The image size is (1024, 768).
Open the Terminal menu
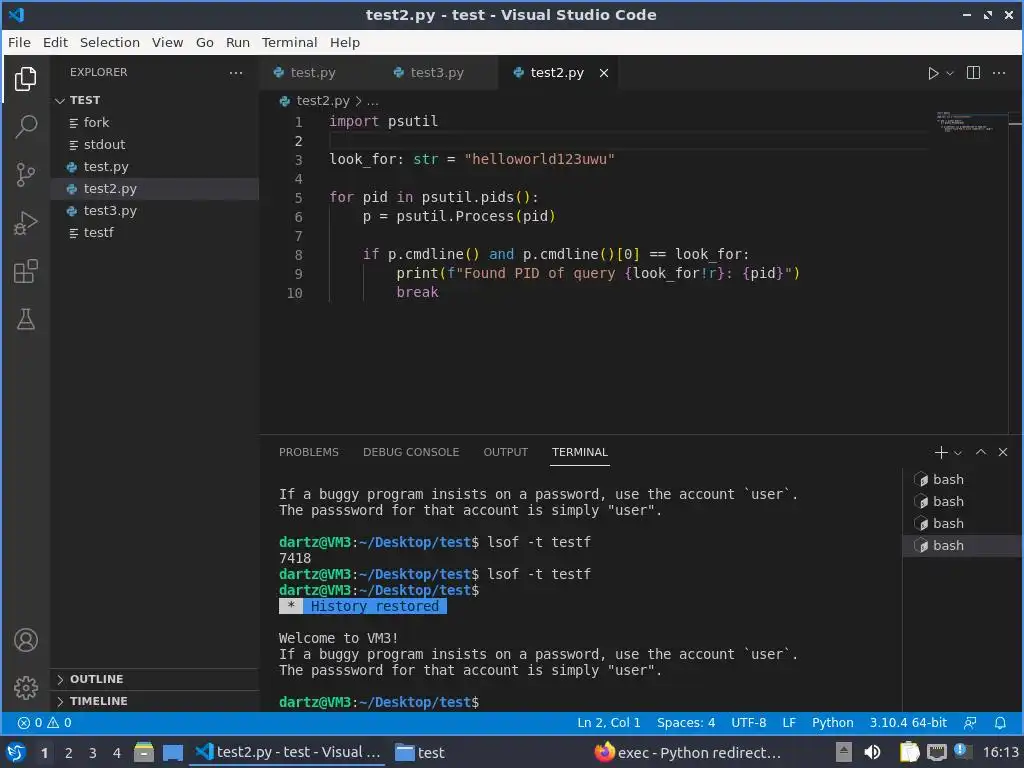[x=289, y=42]
